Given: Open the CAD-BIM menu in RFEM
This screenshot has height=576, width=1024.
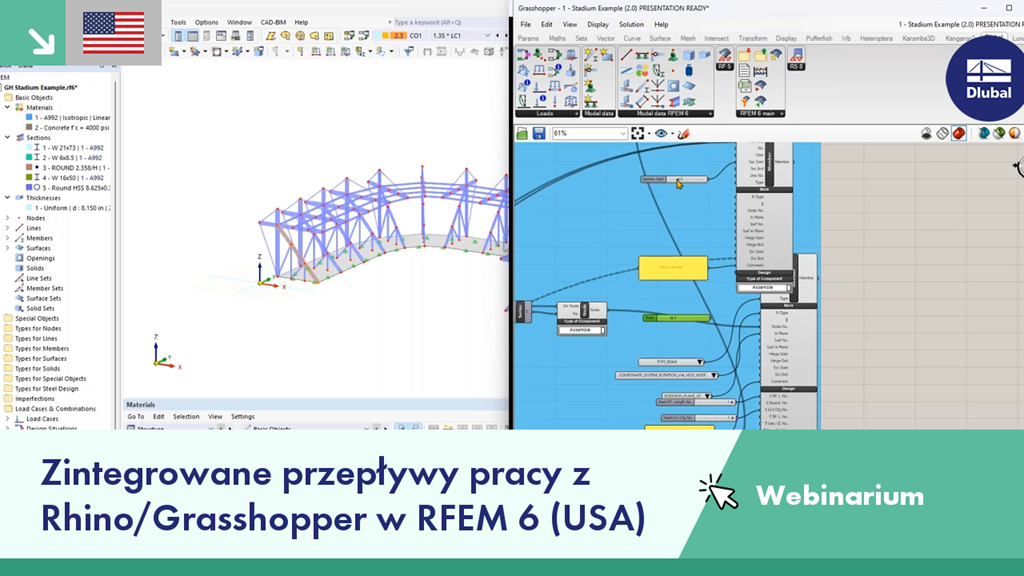Looking at the screenshot, I should click(x=273, y=22).
